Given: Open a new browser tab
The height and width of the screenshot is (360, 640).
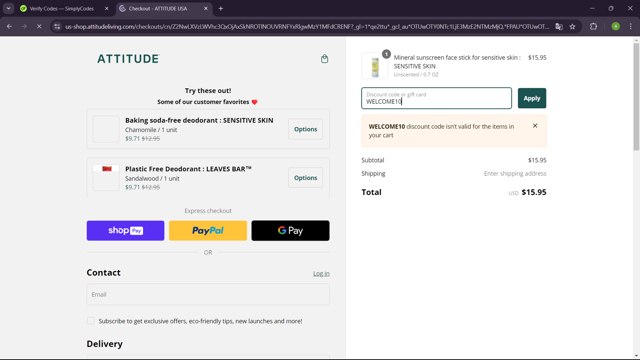Looking at the screenshot, I should point(220,9).
